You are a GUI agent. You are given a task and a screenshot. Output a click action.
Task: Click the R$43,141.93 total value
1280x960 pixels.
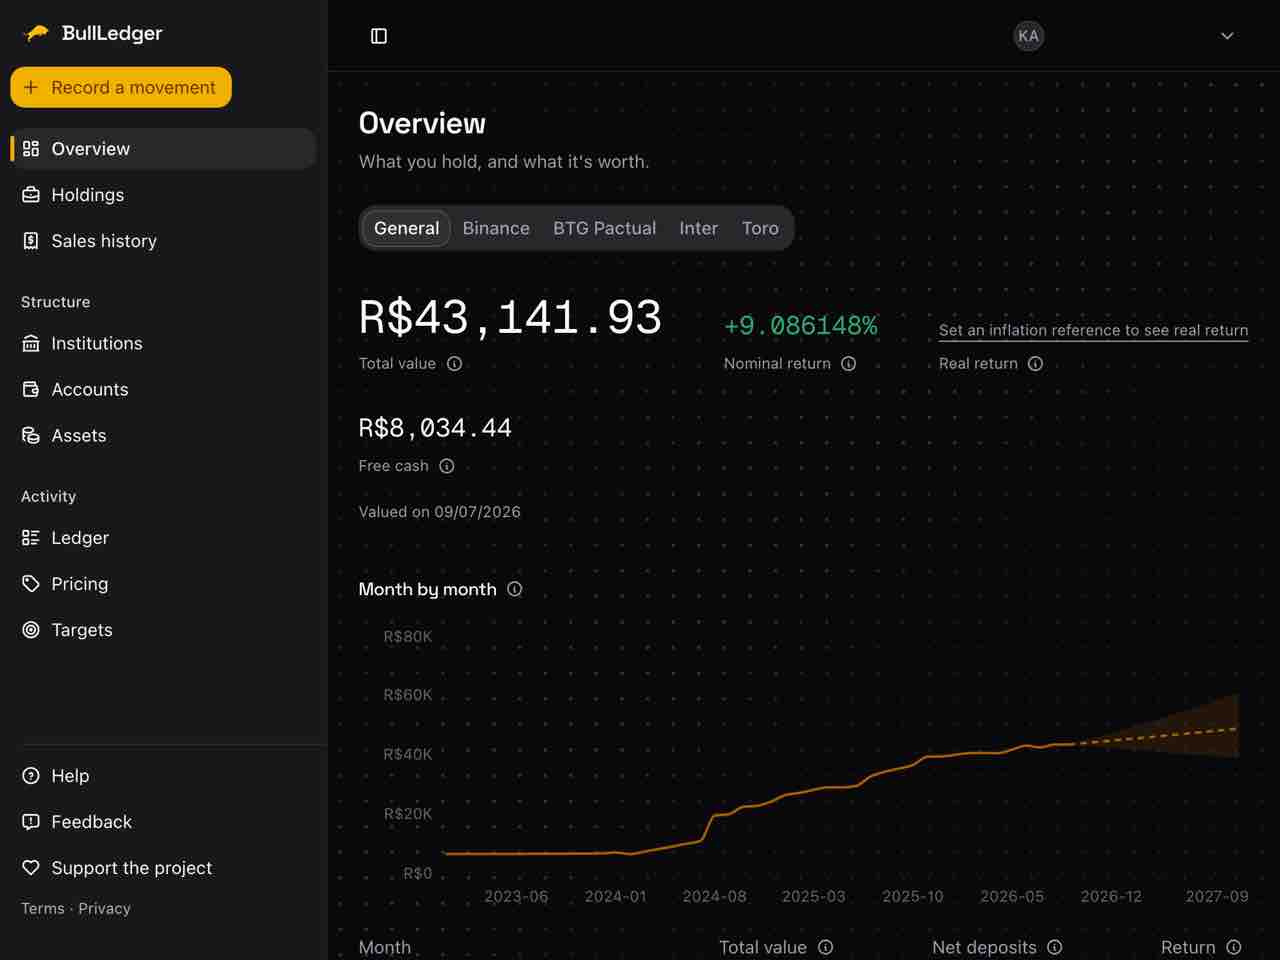(510, 318)
